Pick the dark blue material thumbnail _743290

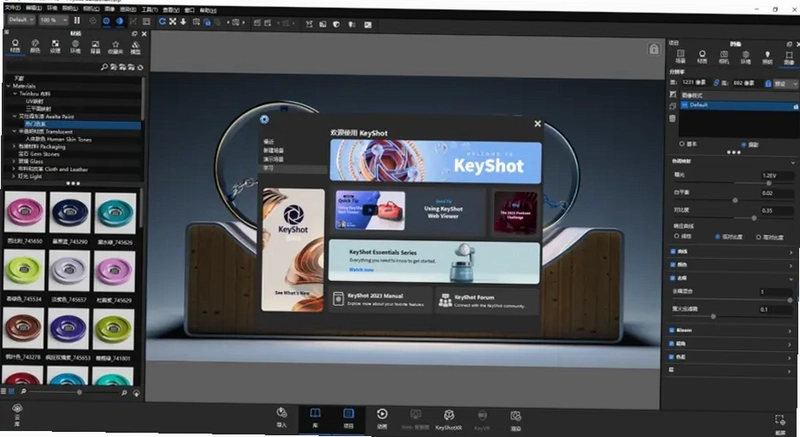tap(70, 213)
